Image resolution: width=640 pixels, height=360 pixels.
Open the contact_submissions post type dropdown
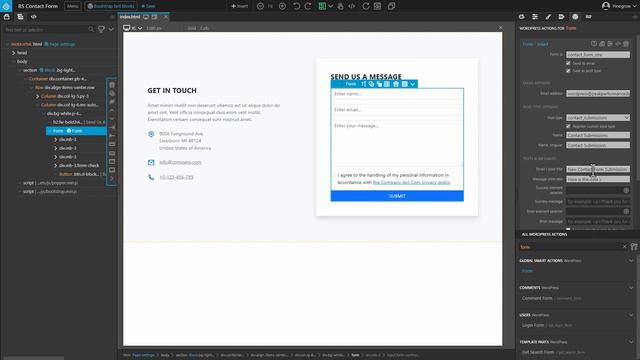[598, 118]
